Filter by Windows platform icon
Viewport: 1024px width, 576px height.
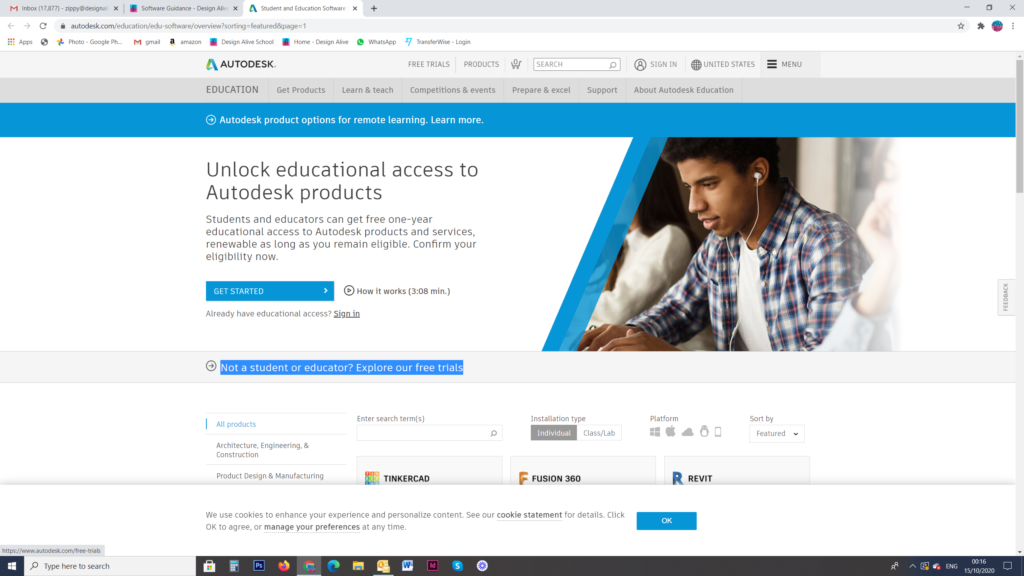pyautogui.click(x=655, y=432)
